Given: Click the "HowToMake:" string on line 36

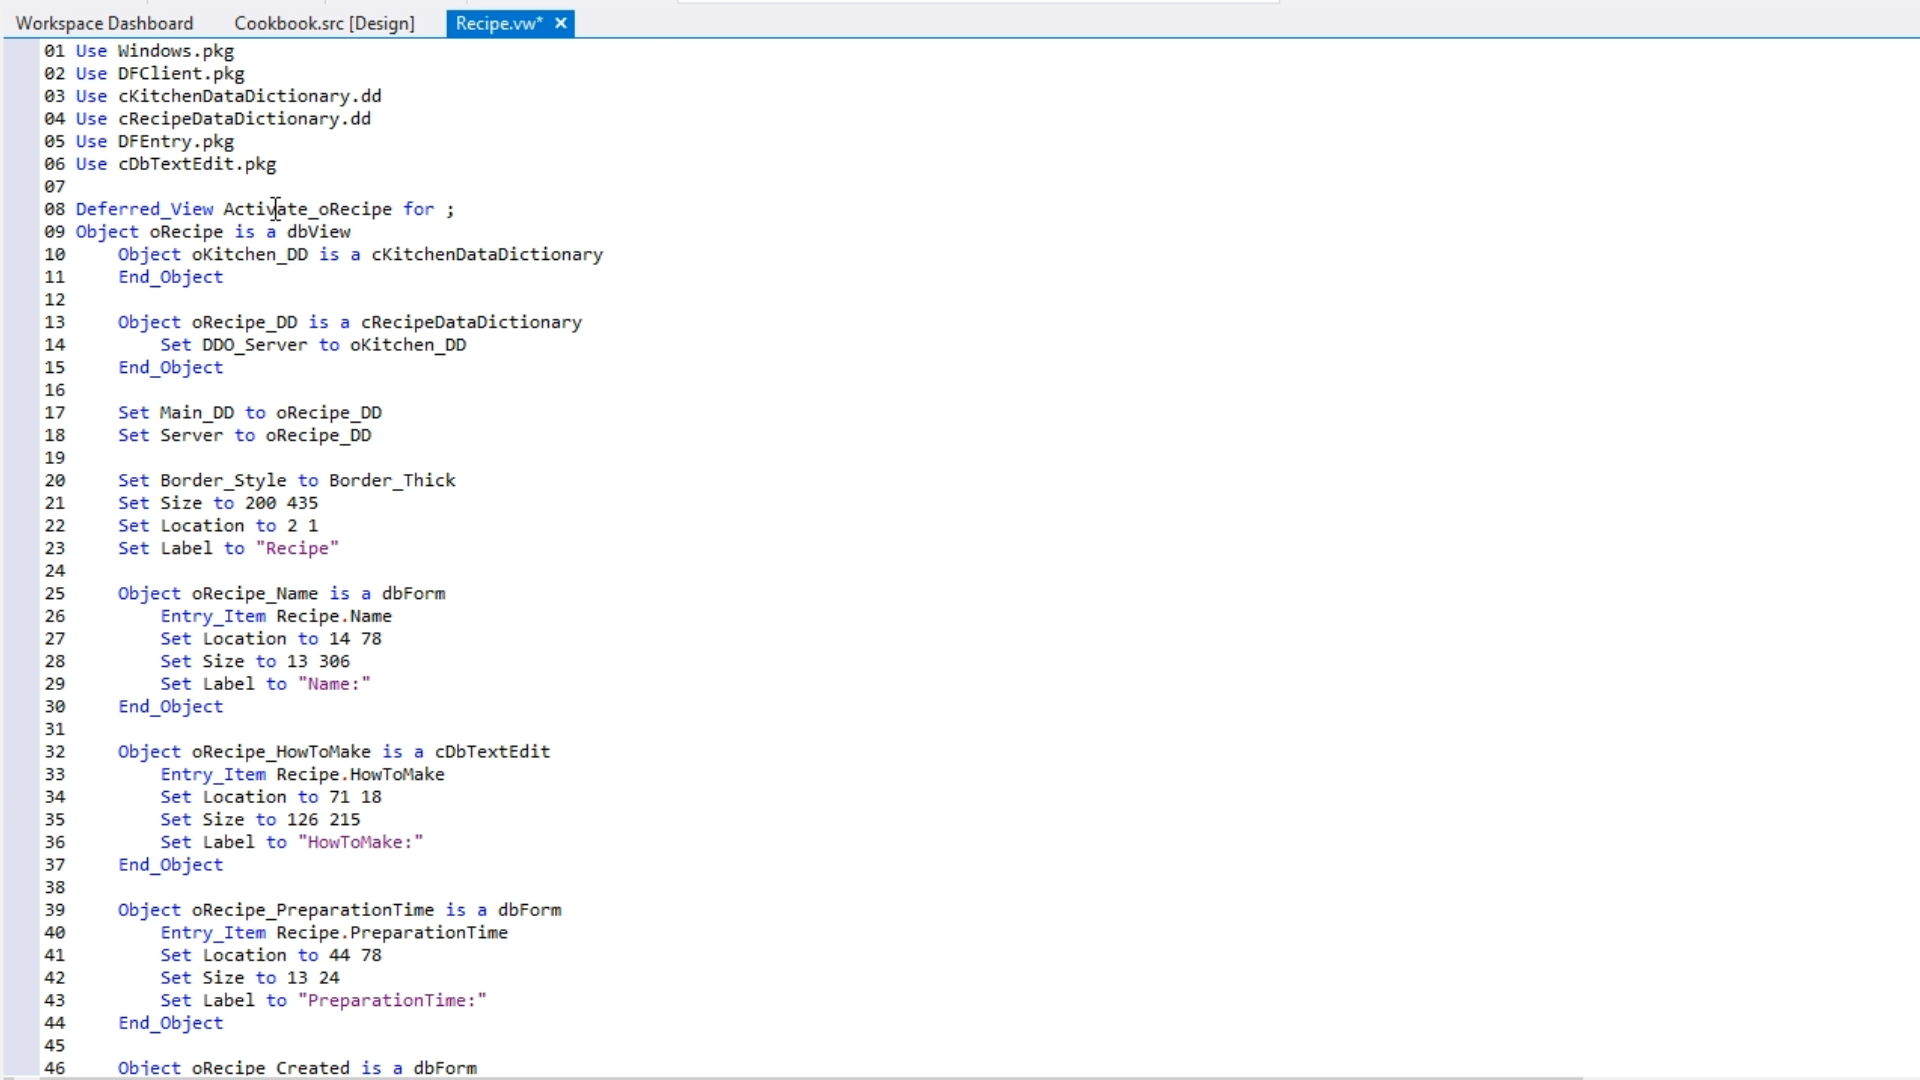Looking at the screenshot, I should 360,842.
